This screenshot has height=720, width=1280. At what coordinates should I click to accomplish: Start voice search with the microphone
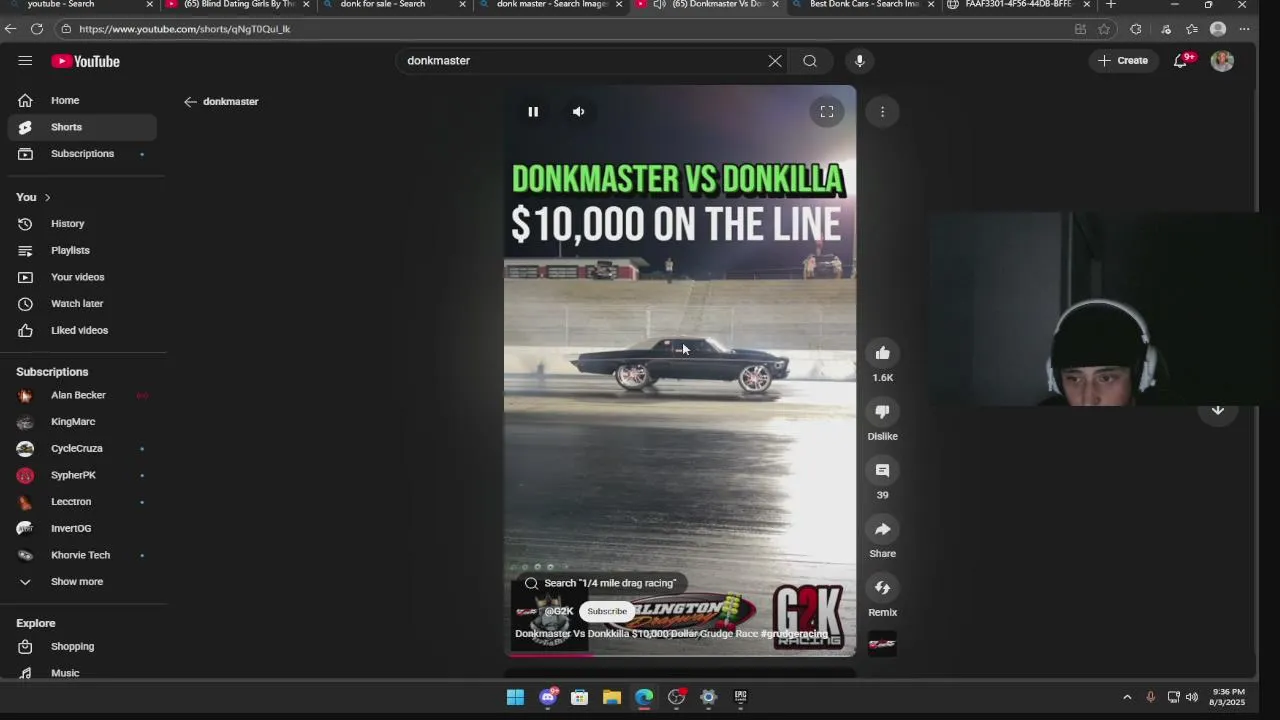click(859, 61)
